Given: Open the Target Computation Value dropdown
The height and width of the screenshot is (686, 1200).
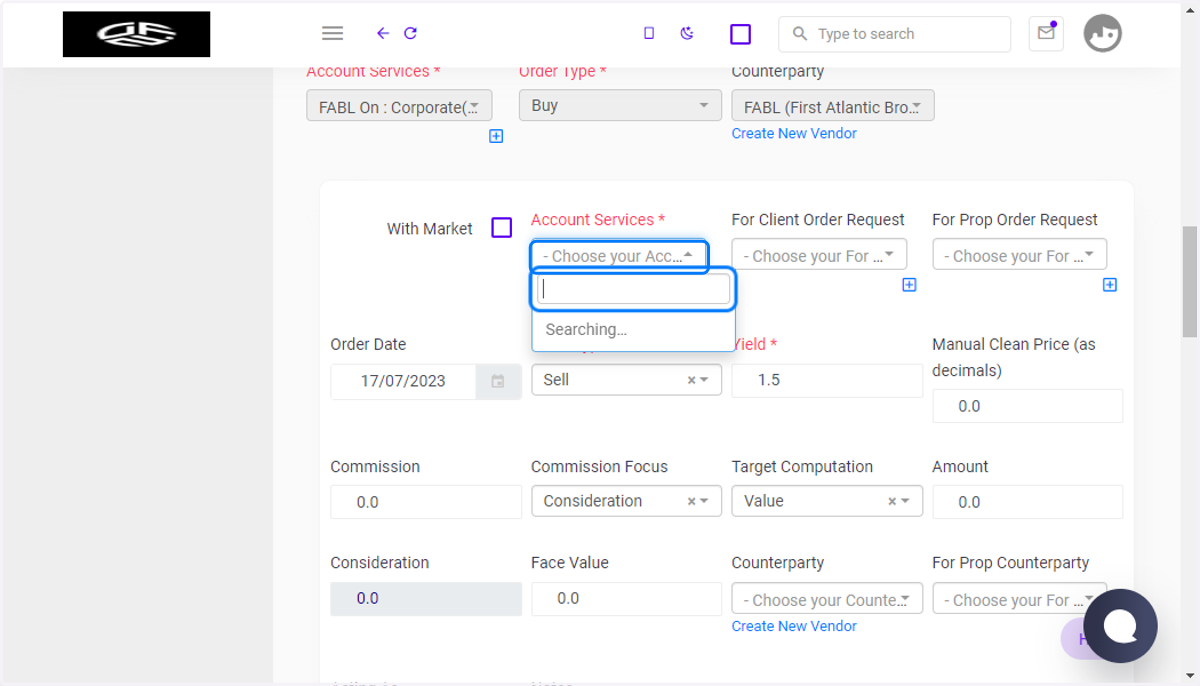Looking at the screenshot, I should (x=827, y=501).
